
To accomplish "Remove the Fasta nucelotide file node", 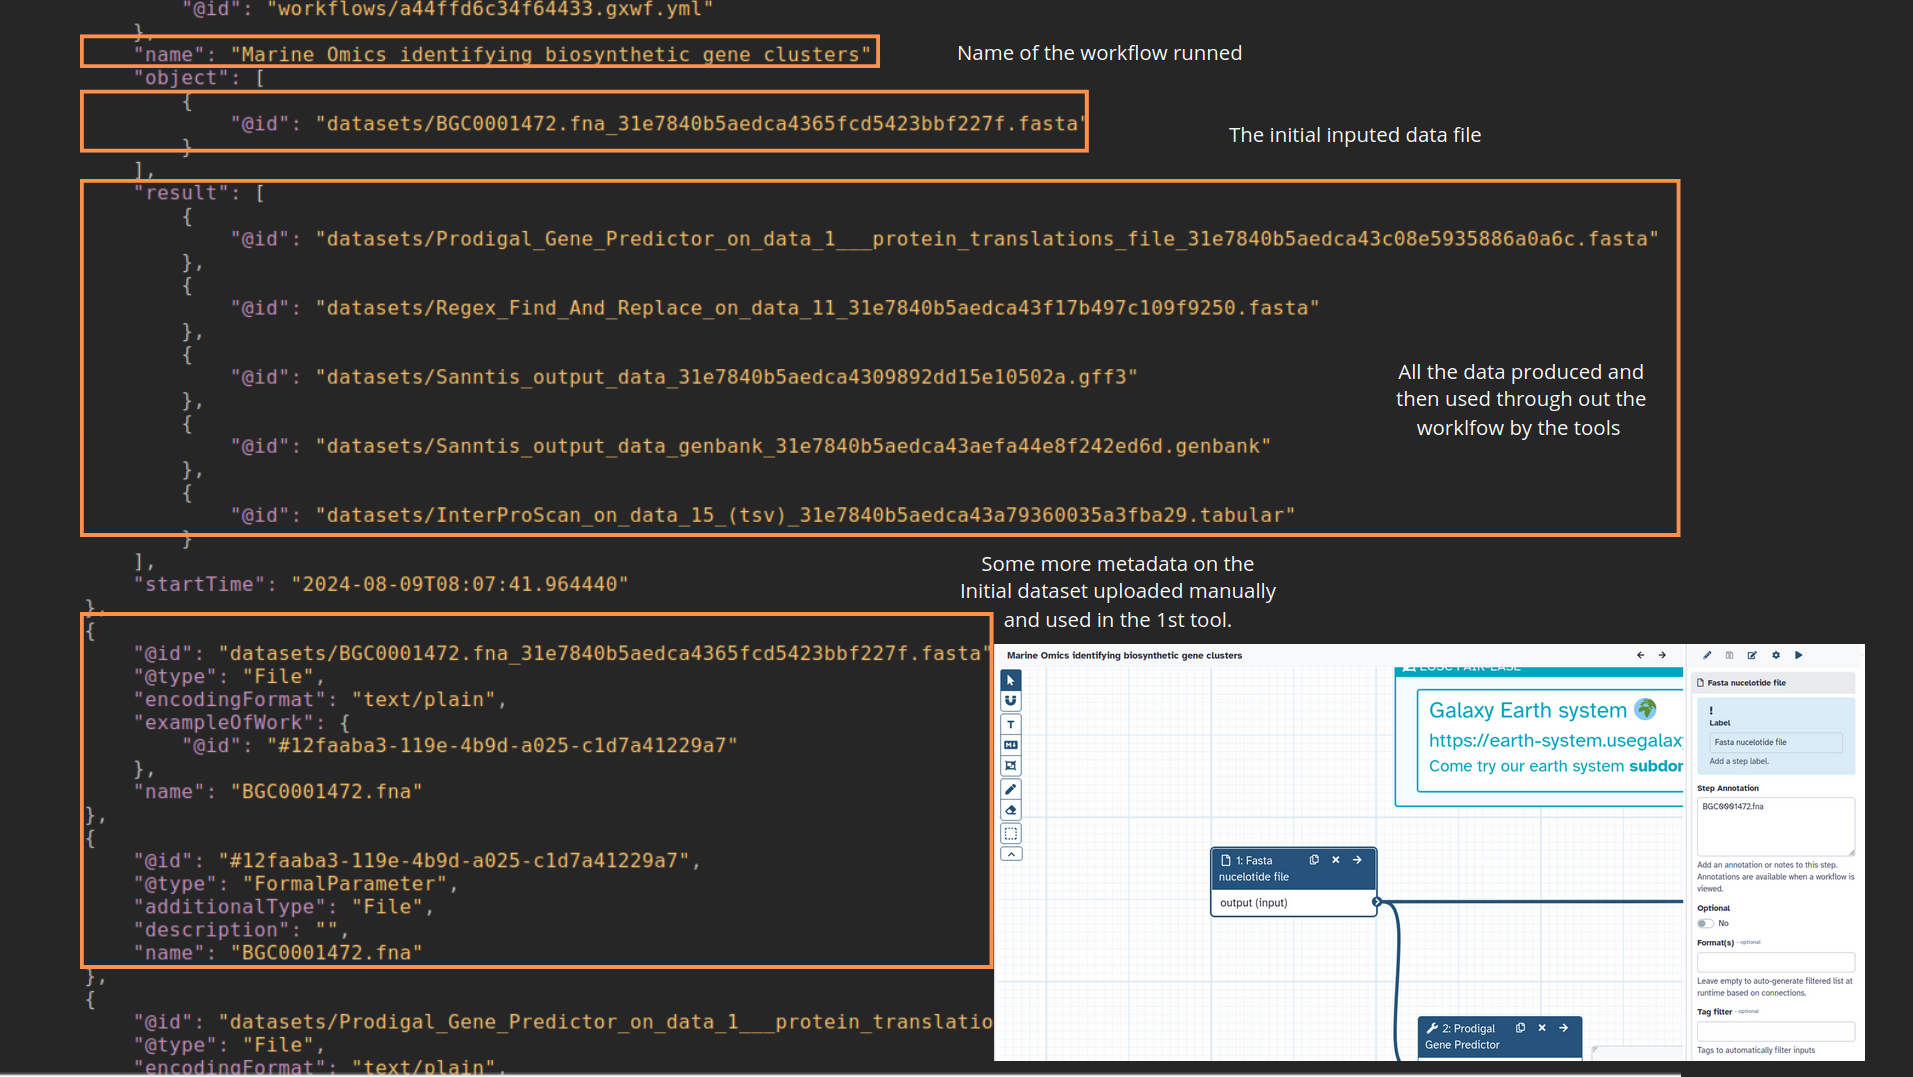I will click(x=1335, y=860).
